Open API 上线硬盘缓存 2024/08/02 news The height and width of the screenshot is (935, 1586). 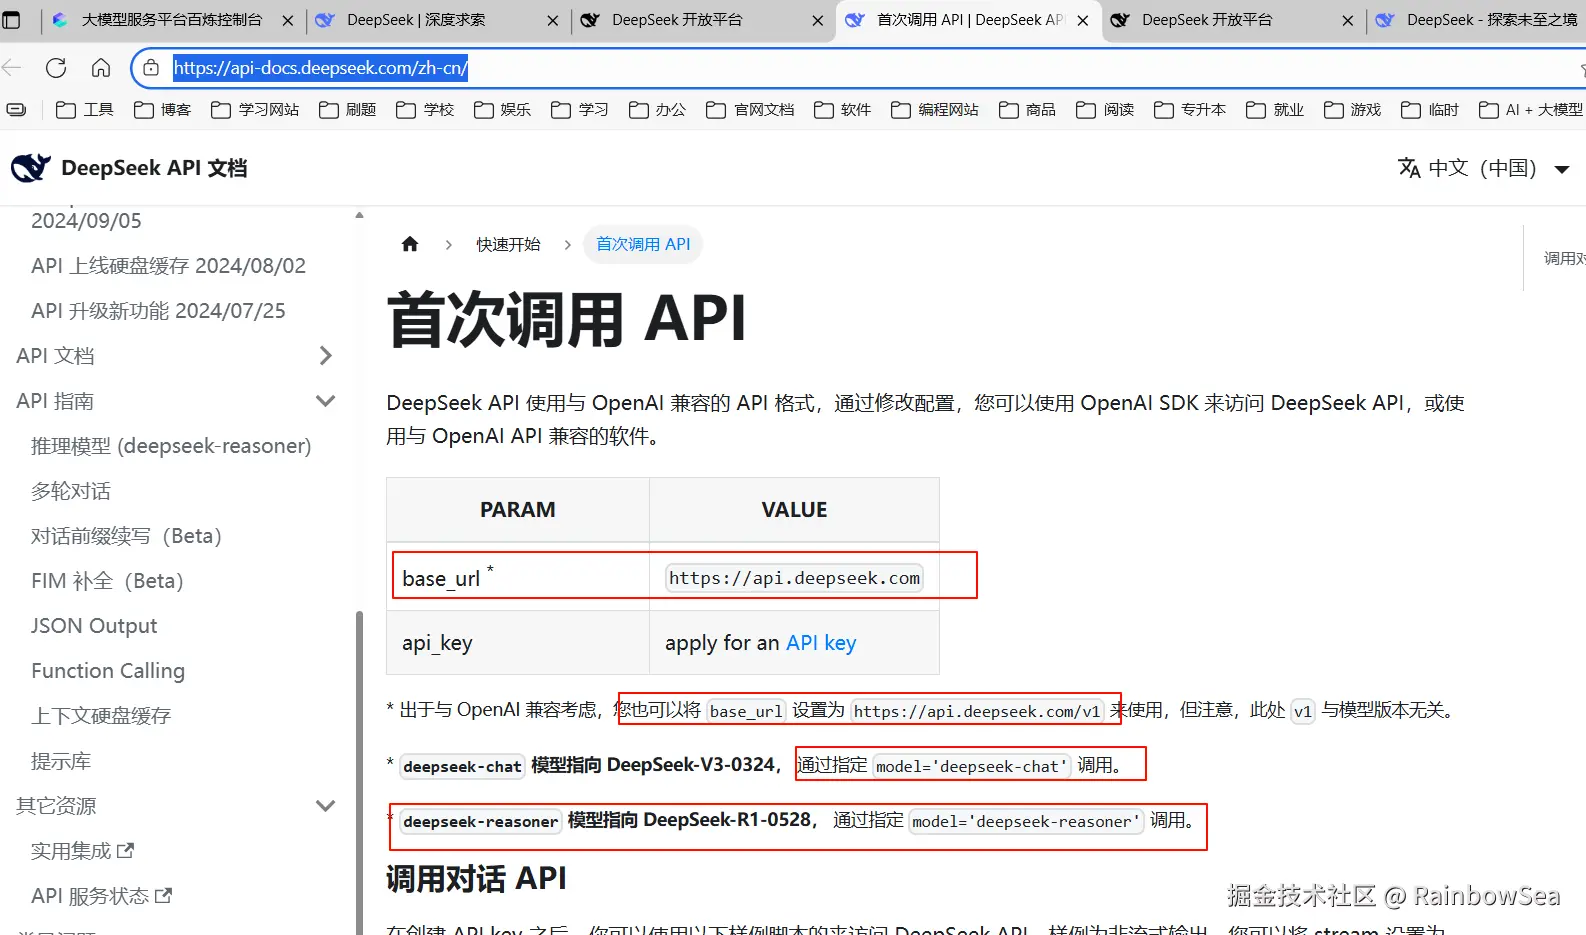168,266
